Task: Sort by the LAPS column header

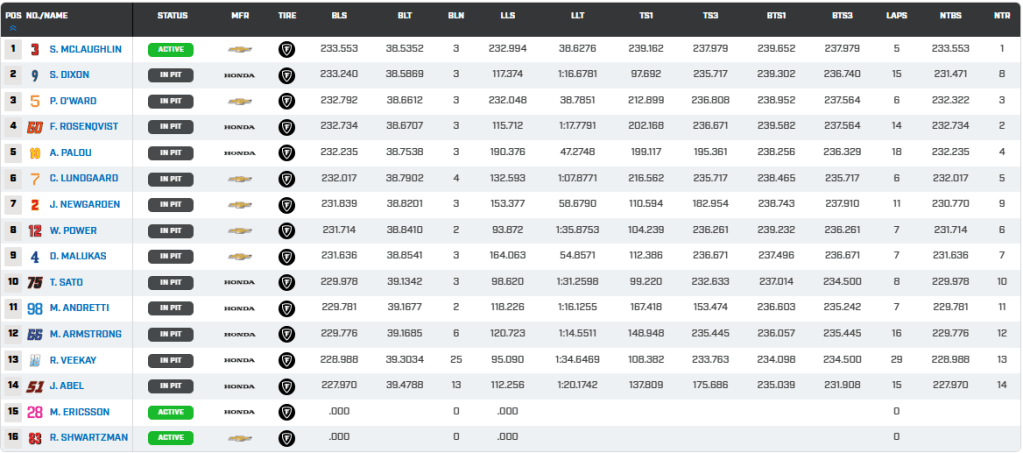Action: 896,15
